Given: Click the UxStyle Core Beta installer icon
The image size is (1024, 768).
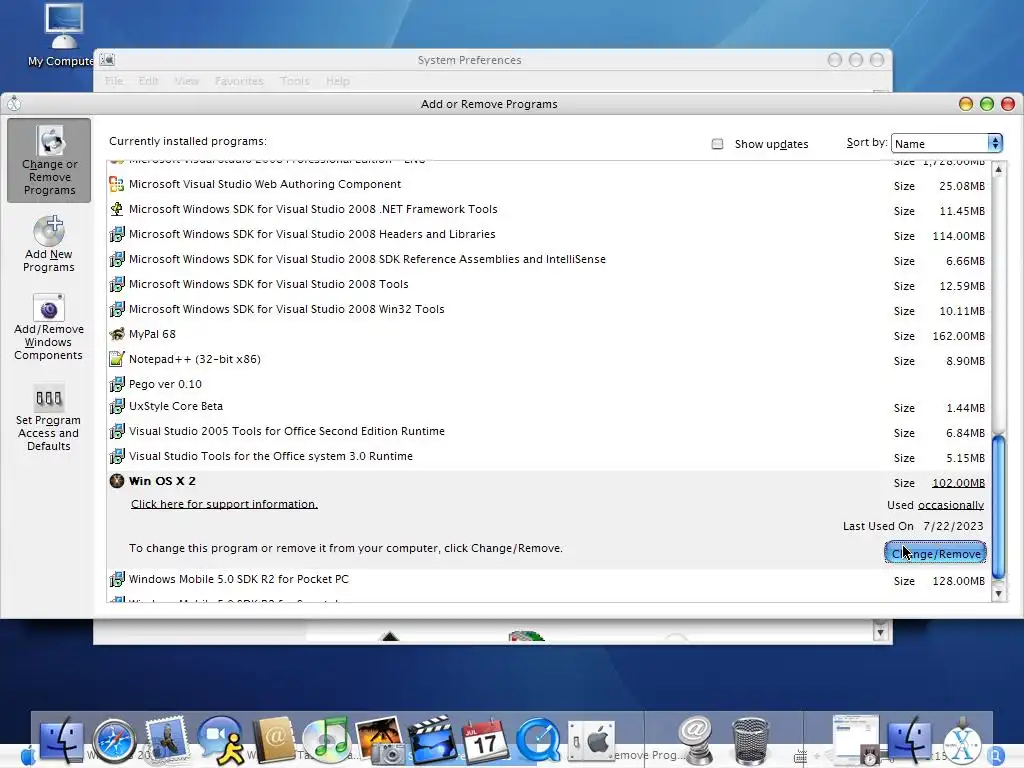Looking at the screenshot, I should pos(117,406).
